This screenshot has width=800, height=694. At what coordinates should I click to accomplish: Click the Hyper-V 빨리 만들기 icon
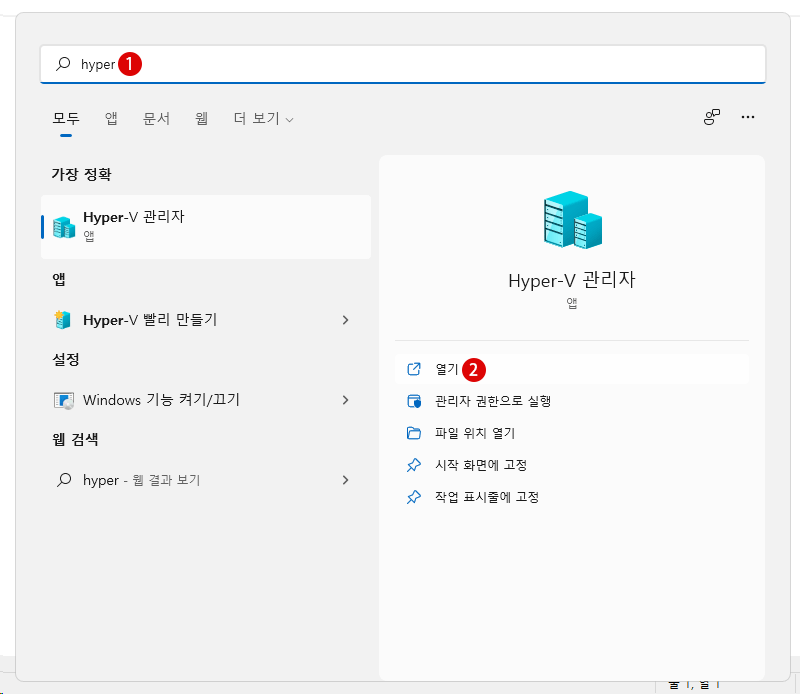tap(63, 320)
